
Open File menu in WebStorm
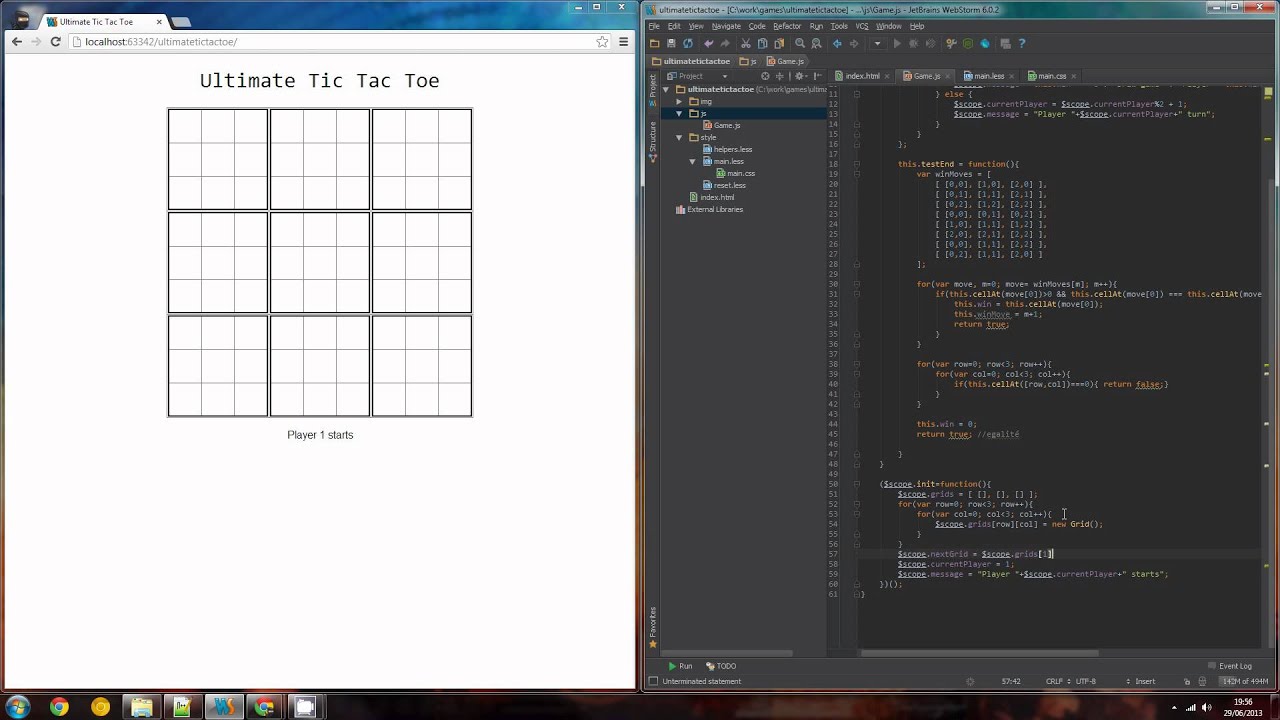click(654, 26)
